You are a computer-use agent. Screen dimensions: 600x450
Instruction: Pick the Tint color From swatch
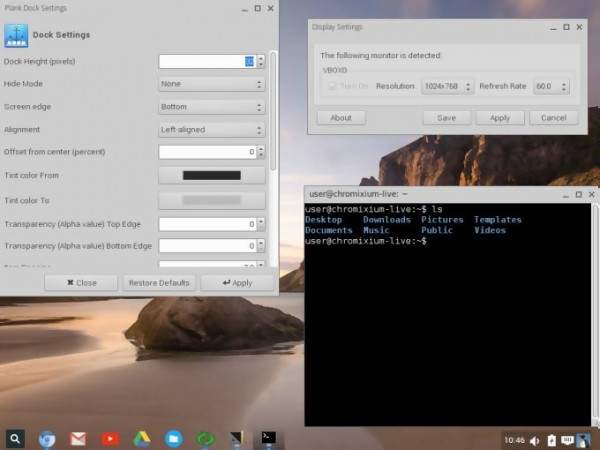212,175
